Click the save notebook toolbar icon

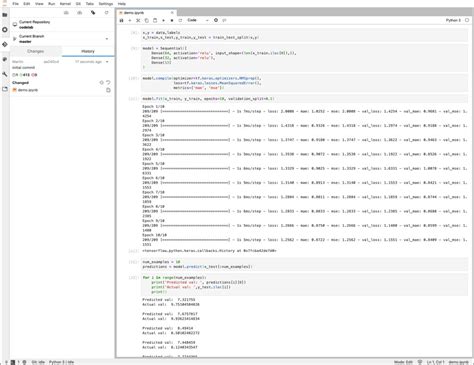pos(121,20)
